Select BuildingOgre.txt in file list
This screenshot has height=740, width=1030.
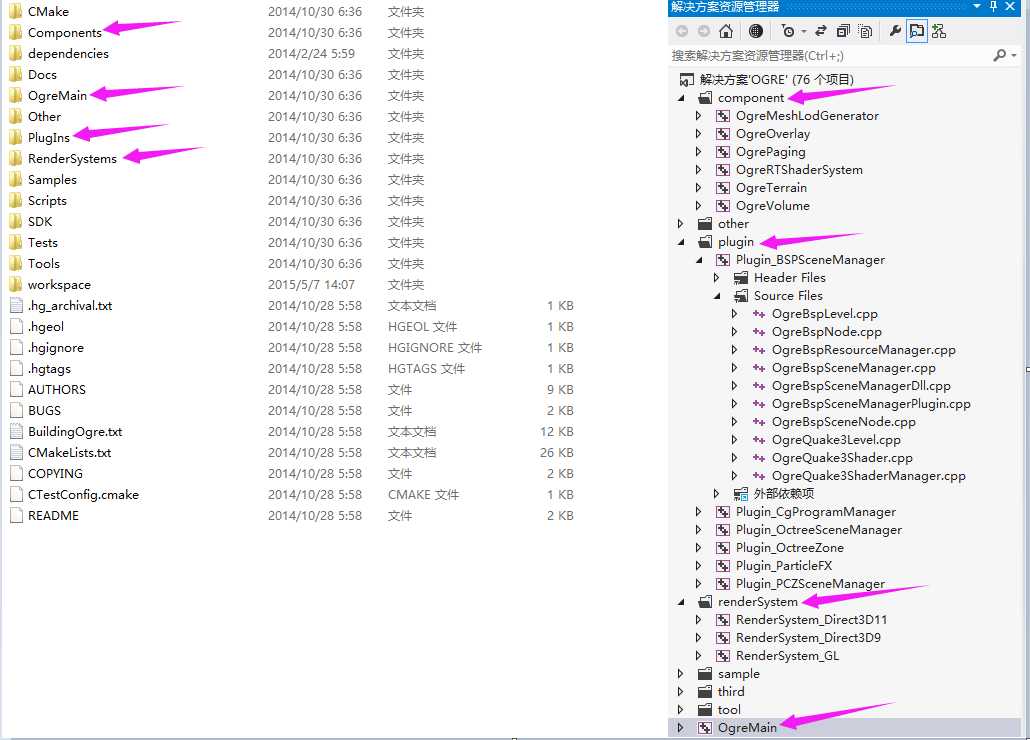click(x=75, y=431)
